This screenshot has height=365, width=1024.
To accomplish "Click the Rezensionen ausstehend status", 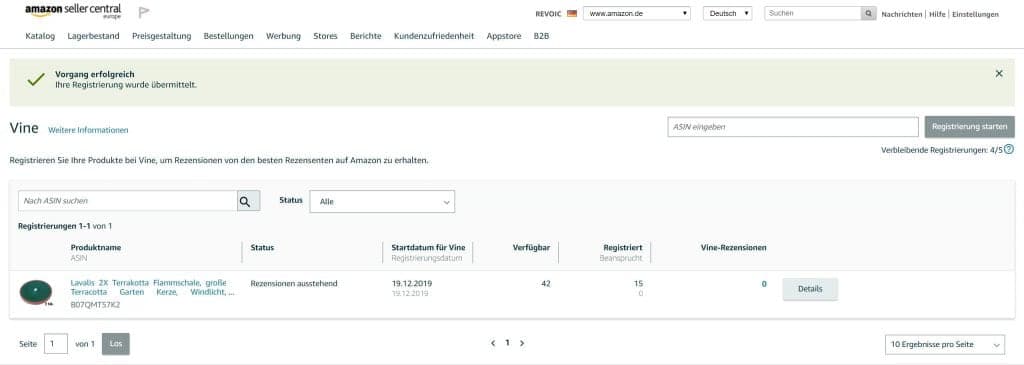I will pos(294,284).
